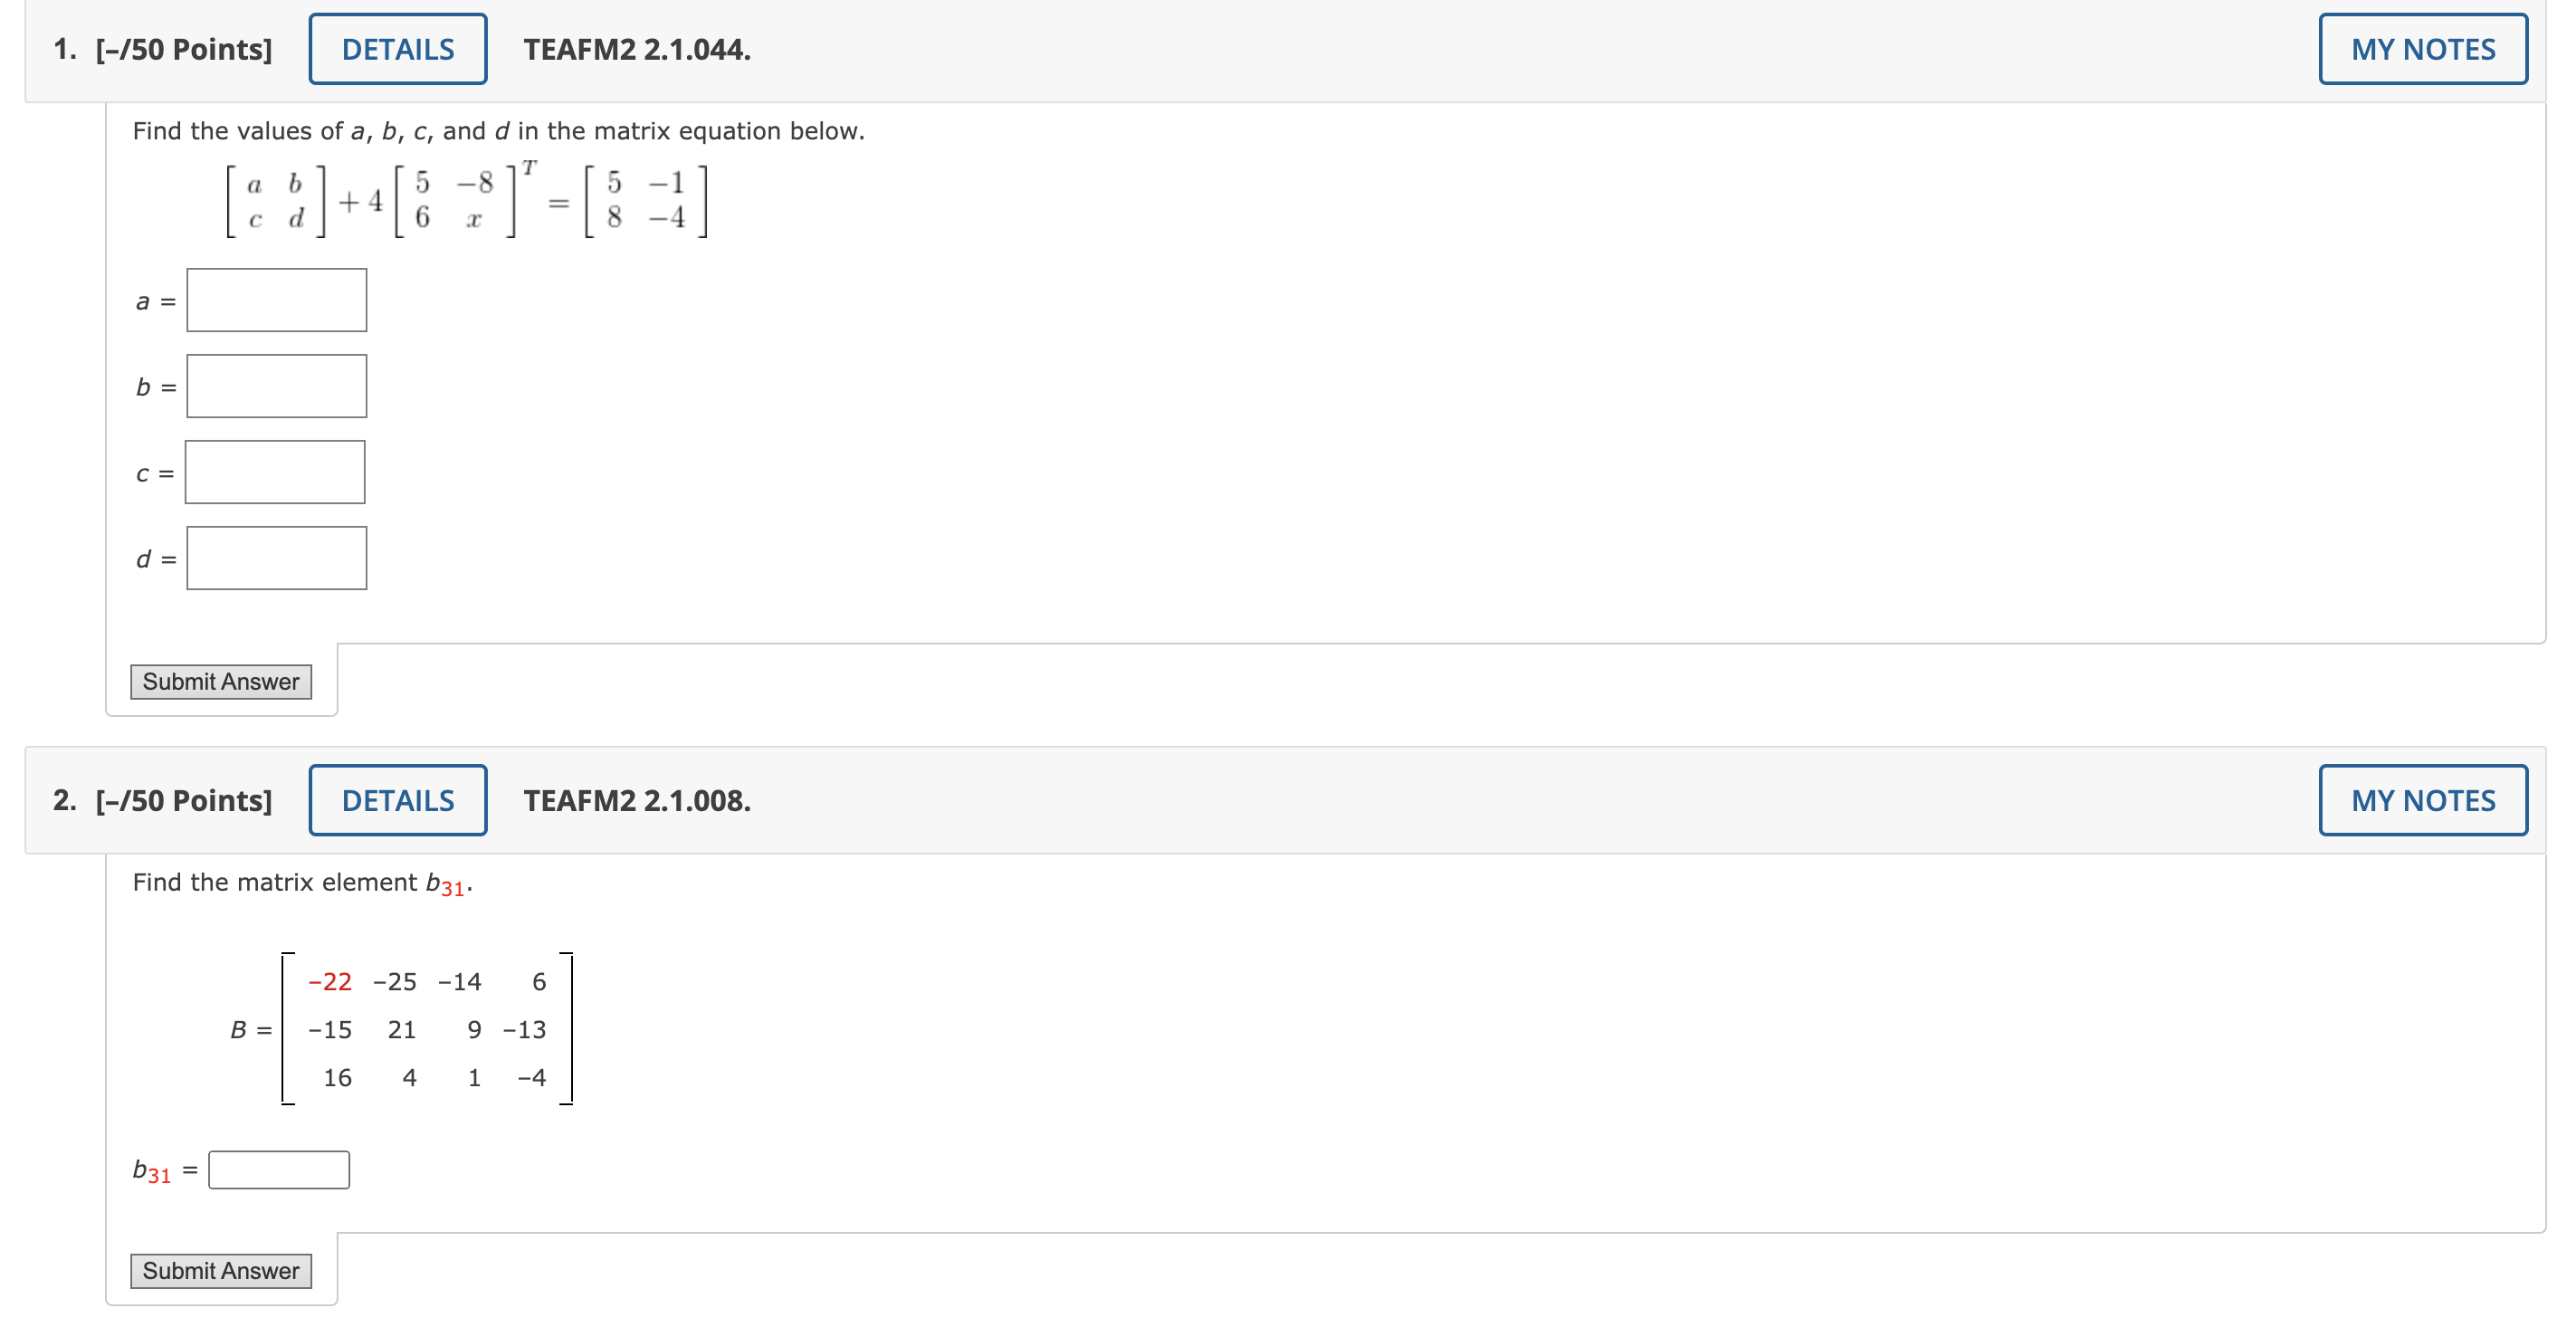Submit Answer for the matrix equation problem
2576x1327 pixels.
221,681
